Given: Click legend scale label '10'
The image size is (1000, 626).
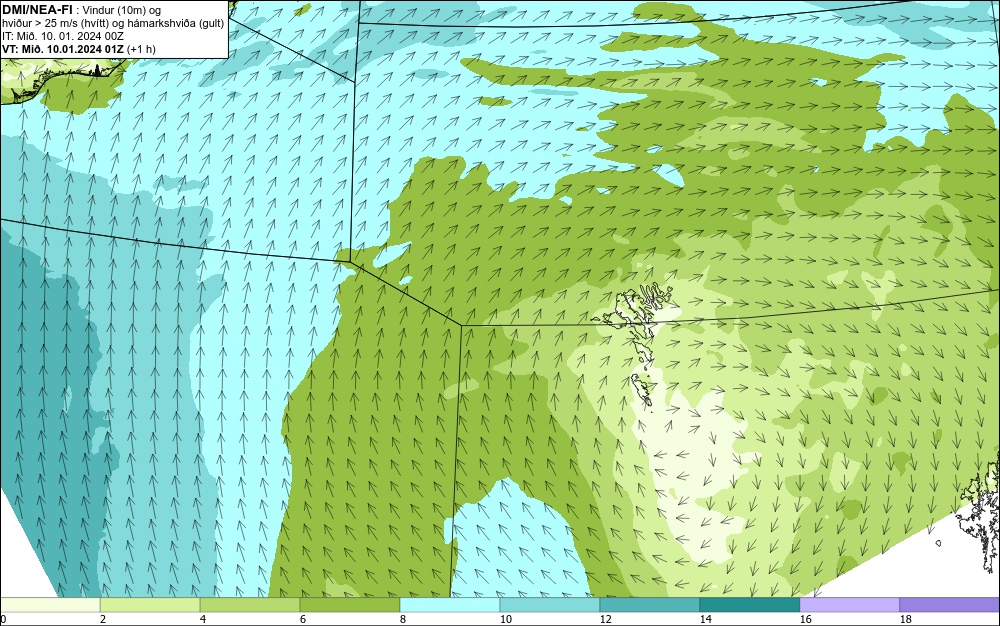Looking at the screenshot, I should point(506,619).
